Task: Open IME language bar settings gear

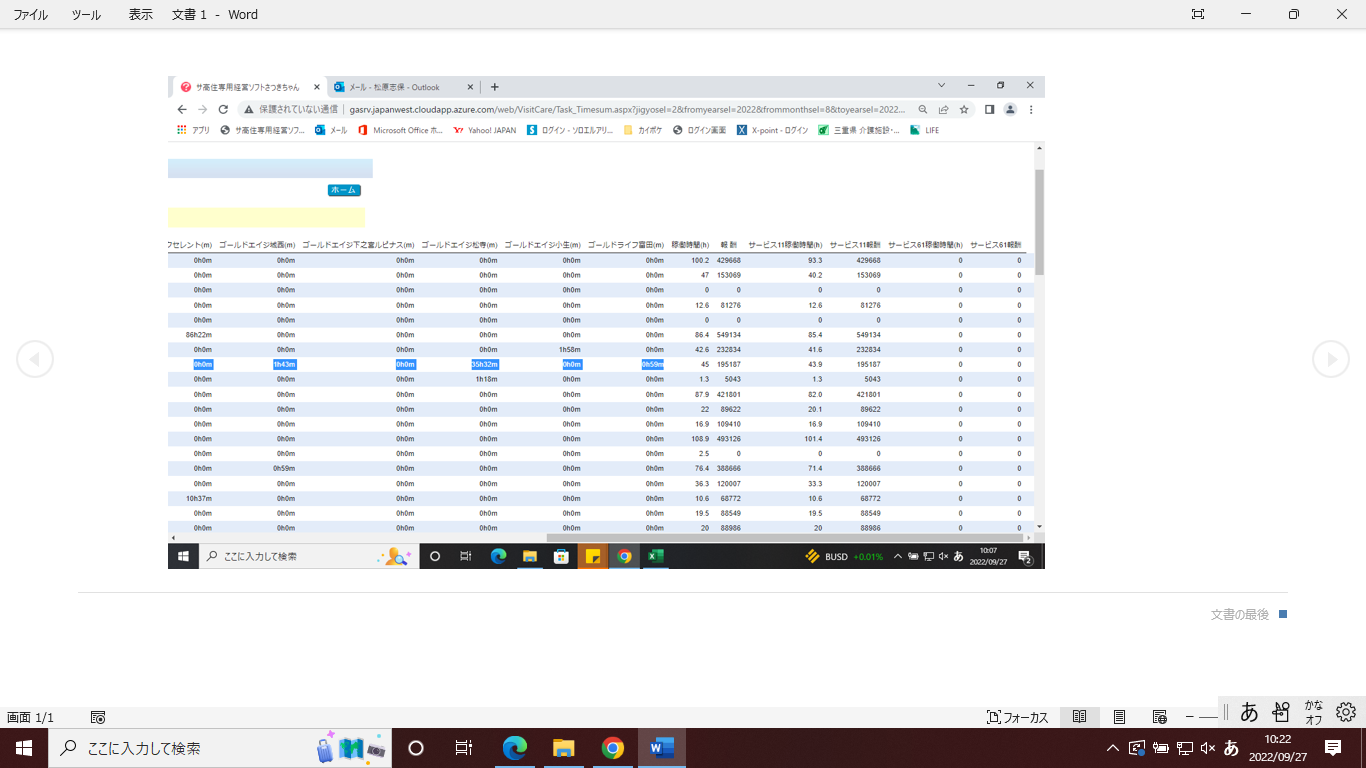Action: pyautogui.click(x=1346, y=711)
